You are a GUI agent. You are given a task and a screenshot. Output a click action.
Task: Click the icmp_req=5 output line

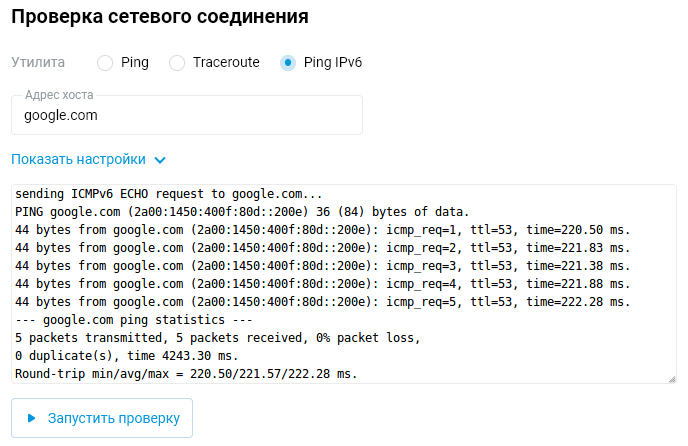pyautogui.click(x=323, y=302)
